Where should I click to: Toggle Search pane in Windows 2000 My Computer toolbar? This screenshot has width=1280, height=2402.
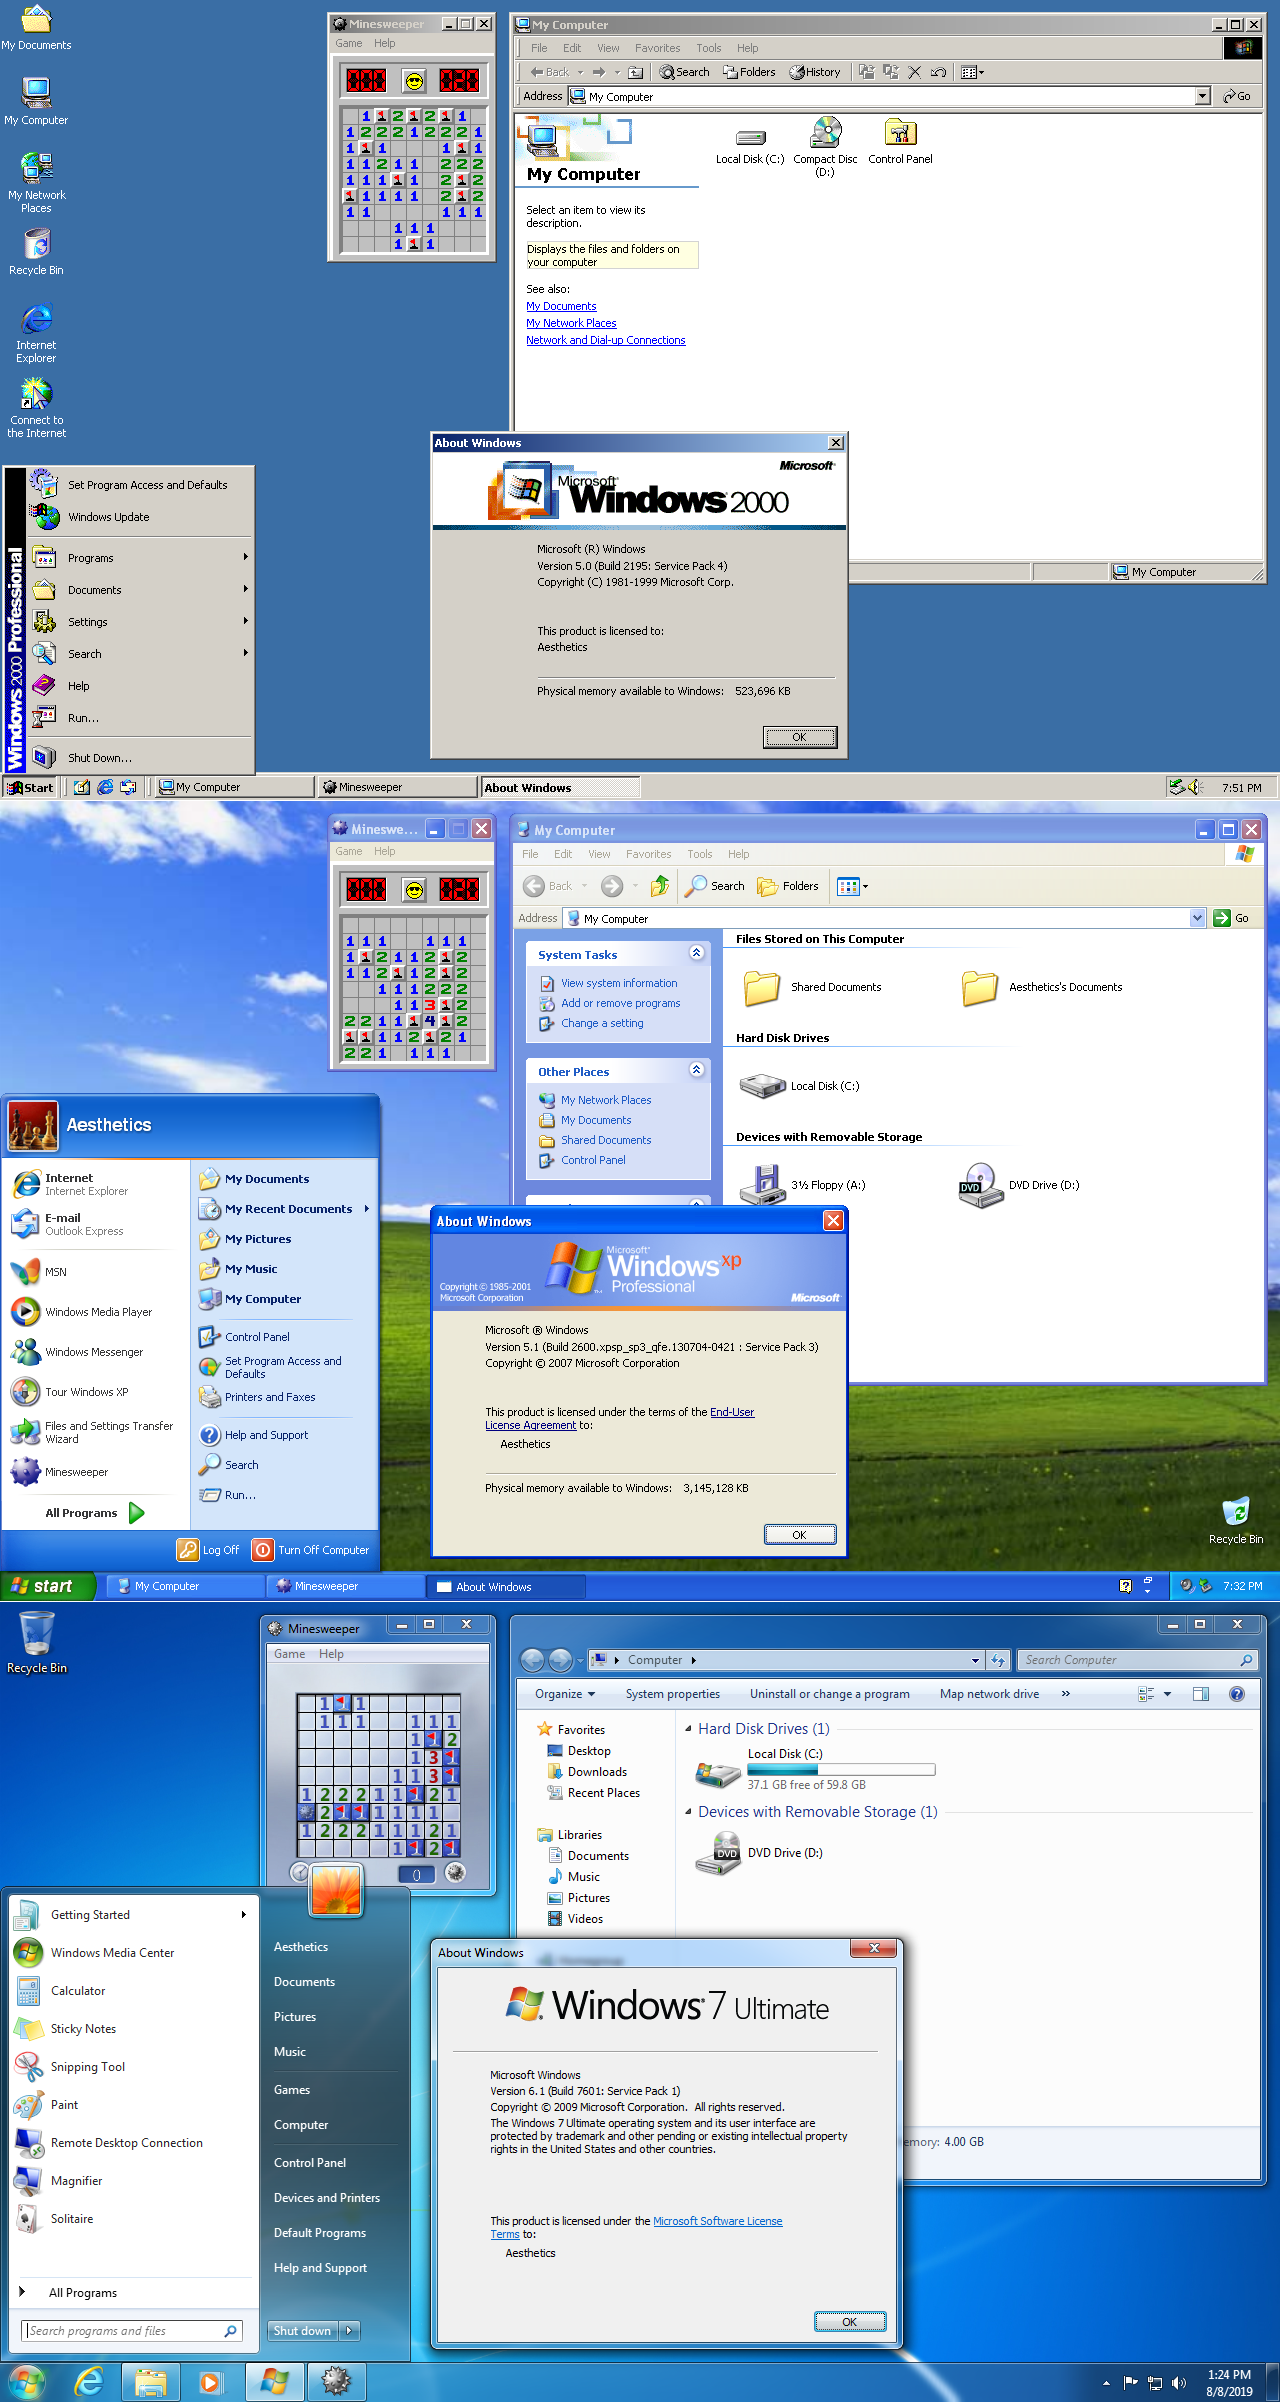click(x=685, y=72)
